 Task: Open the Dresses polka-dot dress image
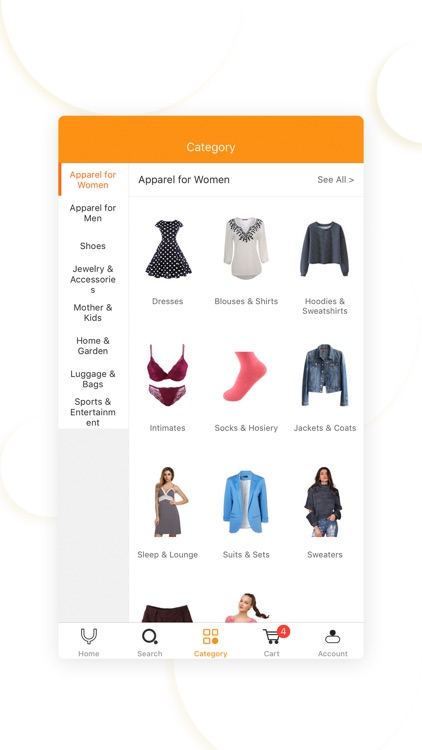168,249
